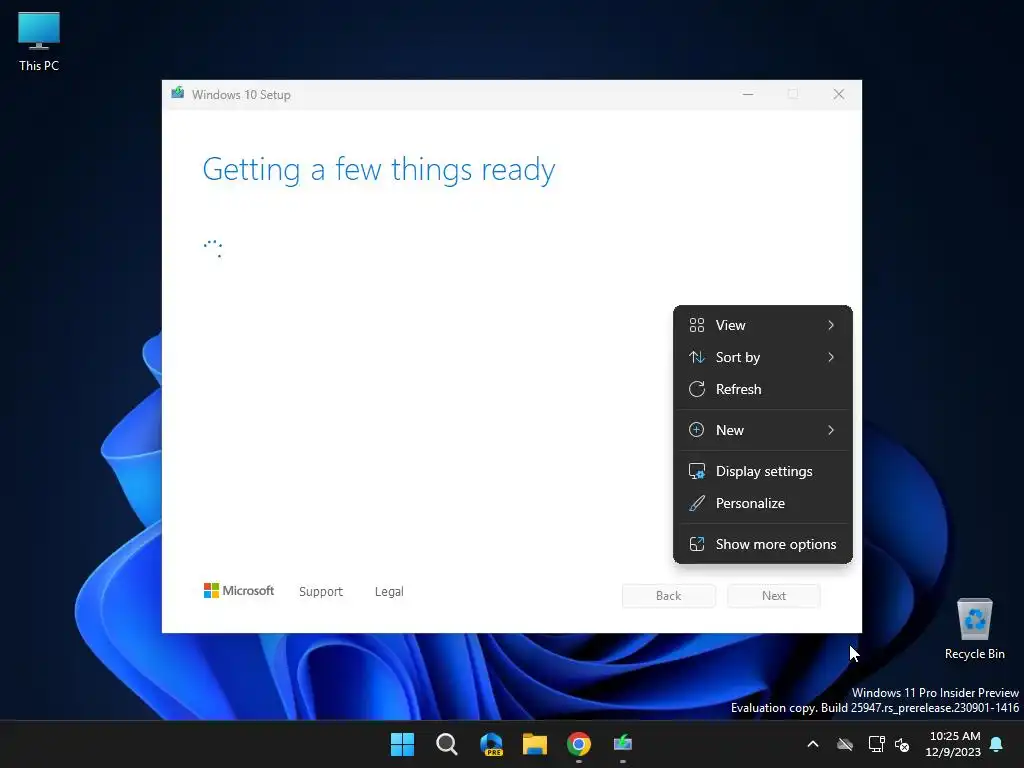Click the Back button in Setup
The height and width of the screenshot is (768, 1024).
[x=669, y=596]
